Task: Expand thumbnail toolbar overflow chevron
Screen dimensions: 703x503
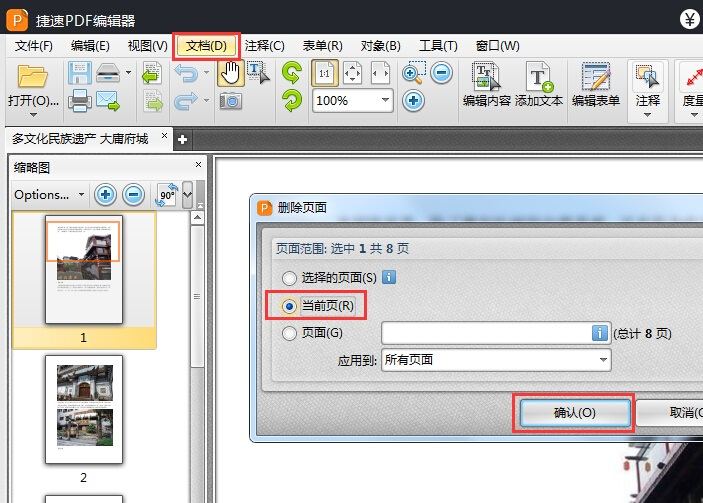Action: tap(187, 195)
